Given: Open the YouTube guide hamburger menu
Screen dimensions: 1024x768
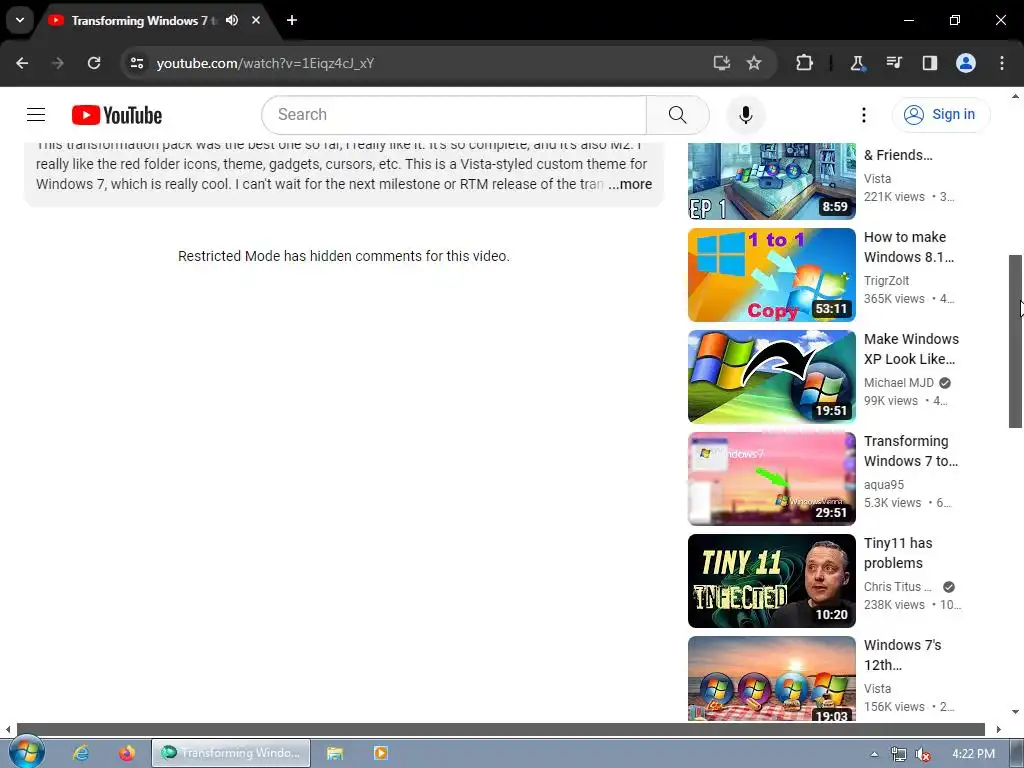Looking at the screenshot, I should click(36, 115).
